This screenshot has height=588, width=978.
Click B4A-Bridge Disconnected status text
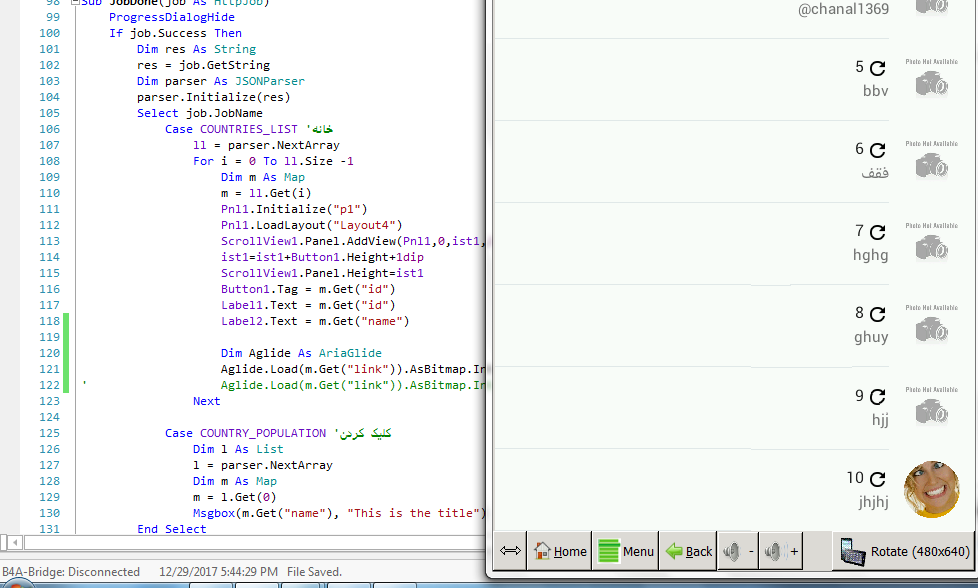pyautogui.click(x=71, y=572)
